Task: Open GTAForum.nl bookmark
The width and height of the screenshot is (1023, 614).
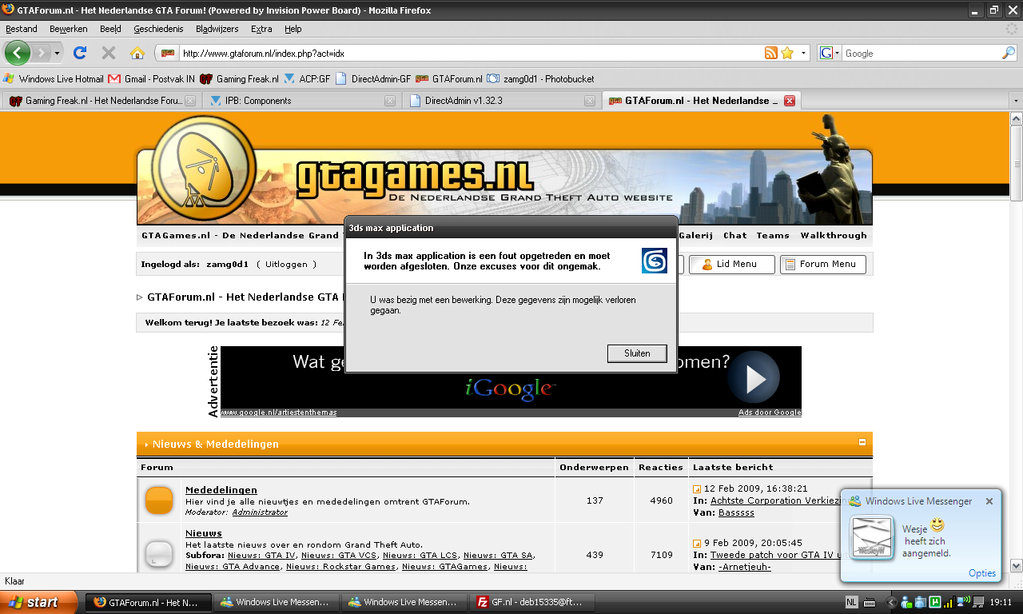Action: (x=449, y=79)
